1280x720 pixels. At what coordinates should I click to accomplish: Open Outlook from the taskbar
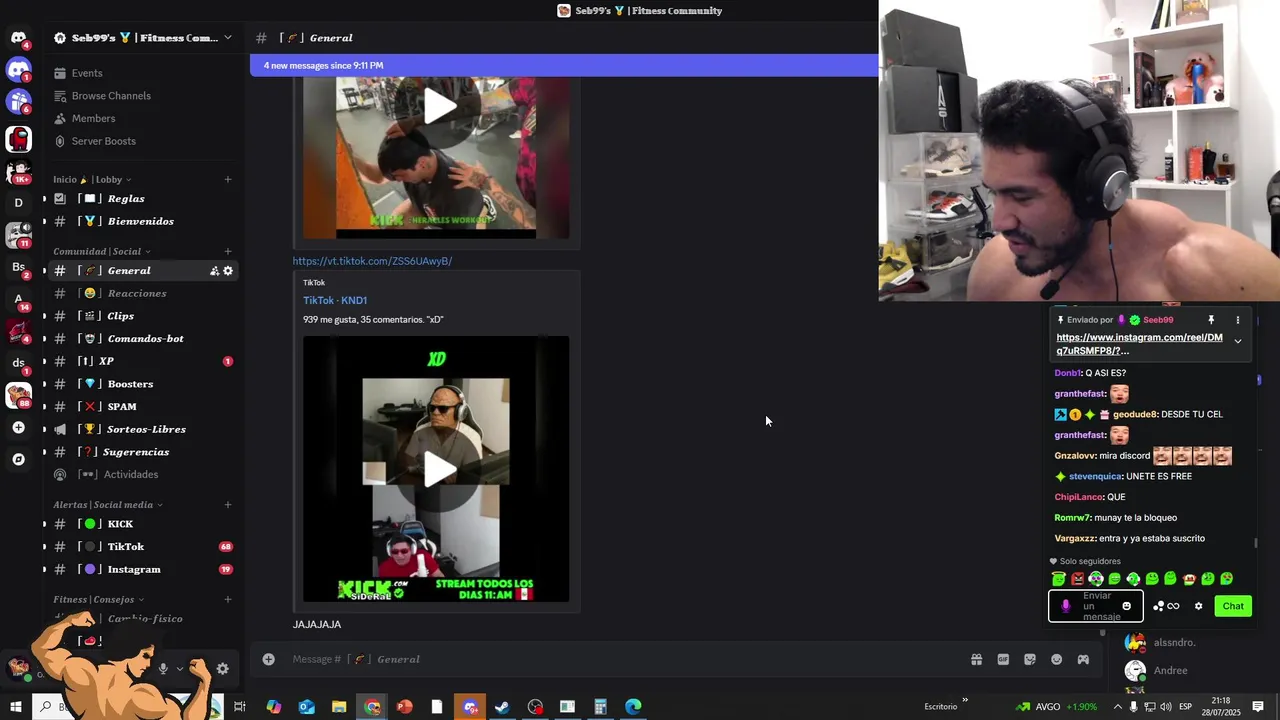307,707
